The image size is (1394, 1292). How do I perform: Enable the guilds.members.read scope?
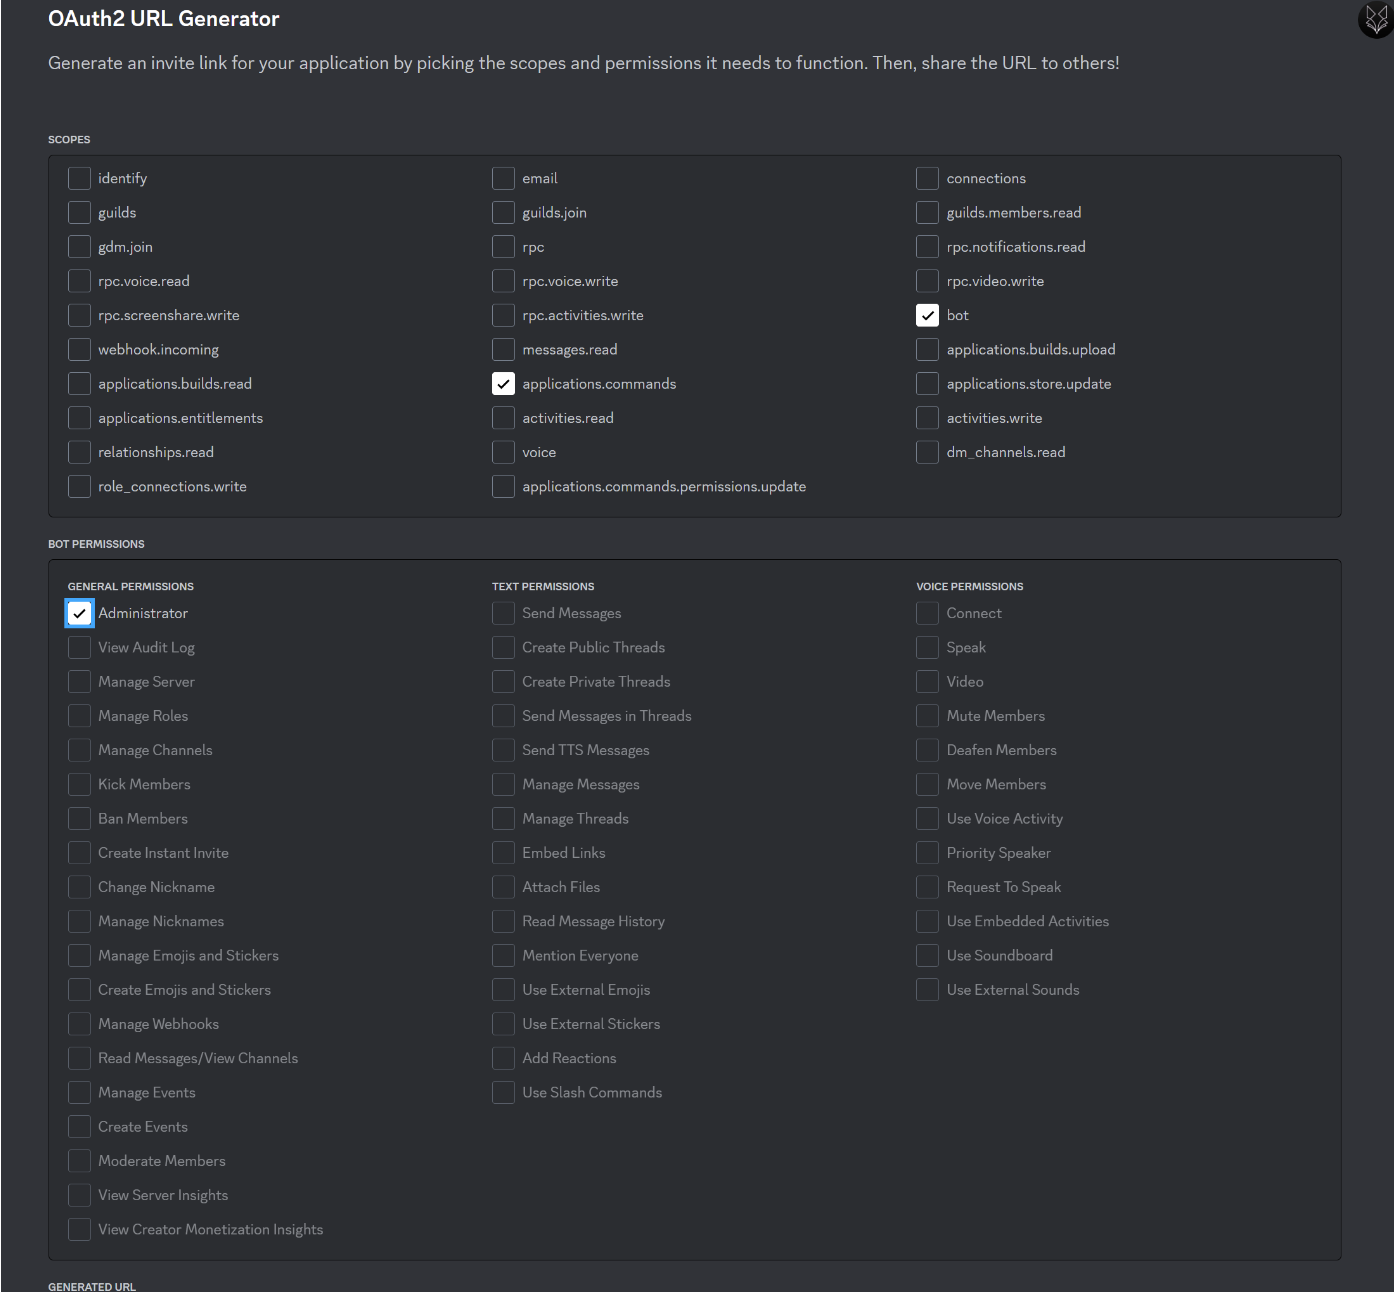(927, 212)
